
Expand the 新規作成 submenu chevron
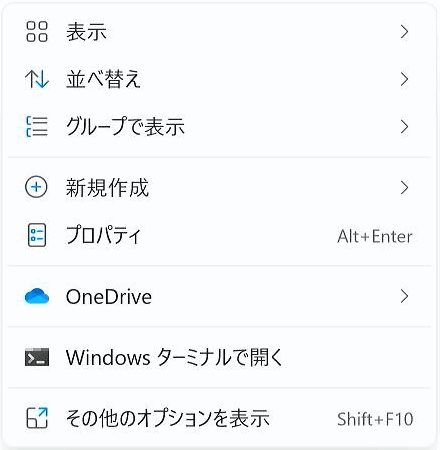[x=404, y=187]
